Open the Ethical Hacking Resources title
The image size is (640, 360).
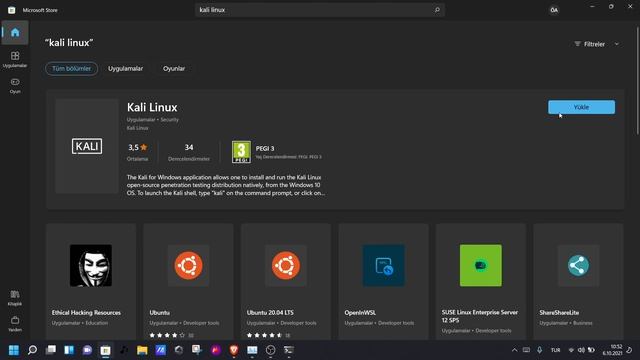(x=86, y=313)
